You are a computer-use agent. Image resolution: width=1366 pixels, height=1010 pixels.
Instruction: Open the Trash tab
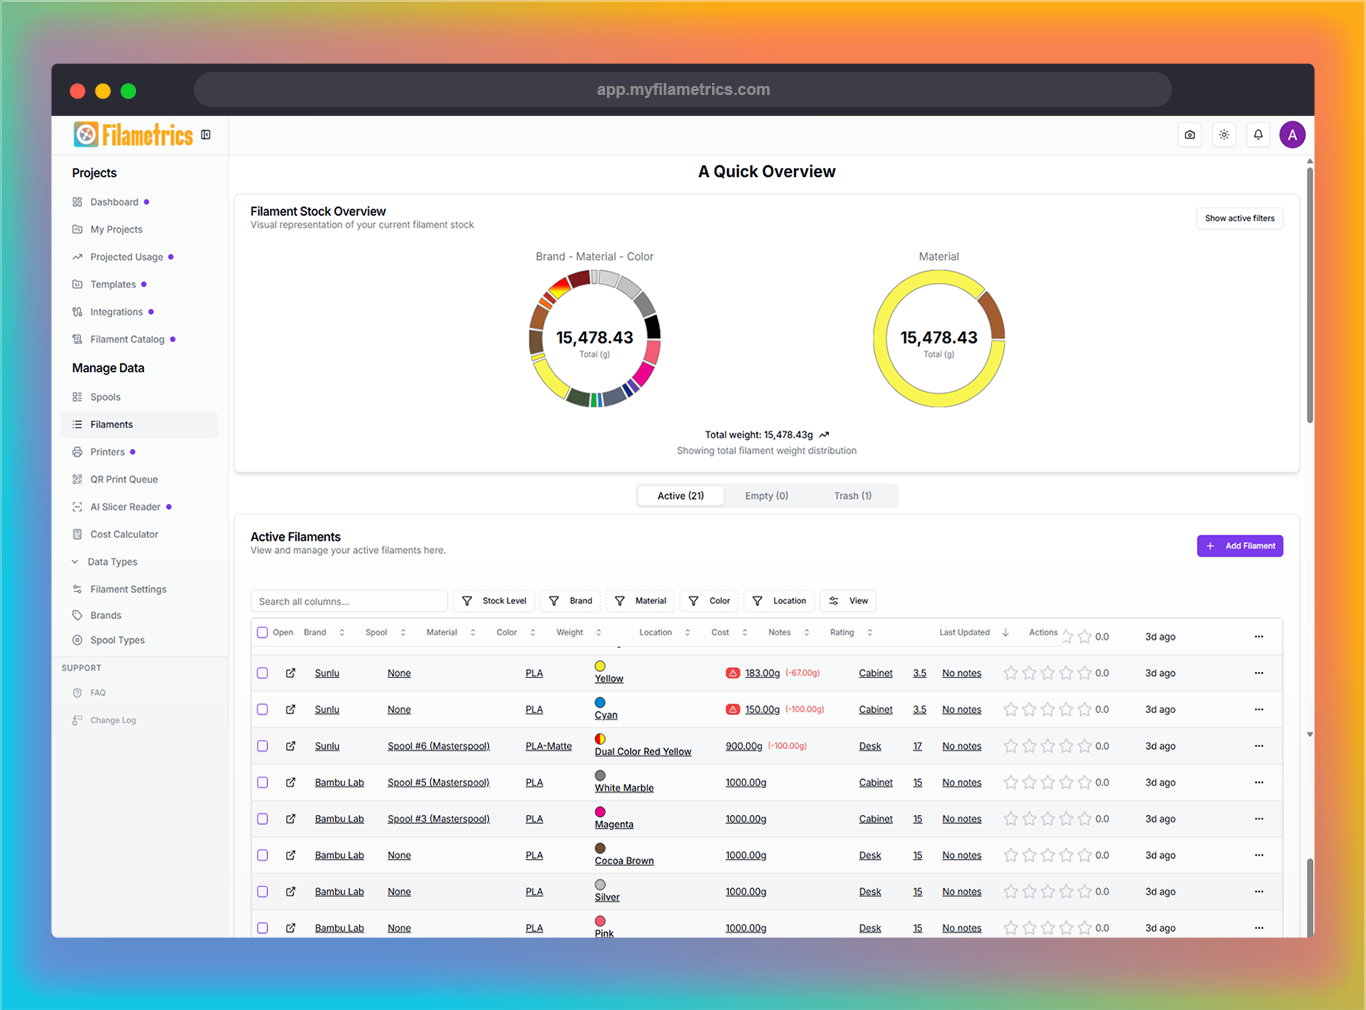pos(852,495)
